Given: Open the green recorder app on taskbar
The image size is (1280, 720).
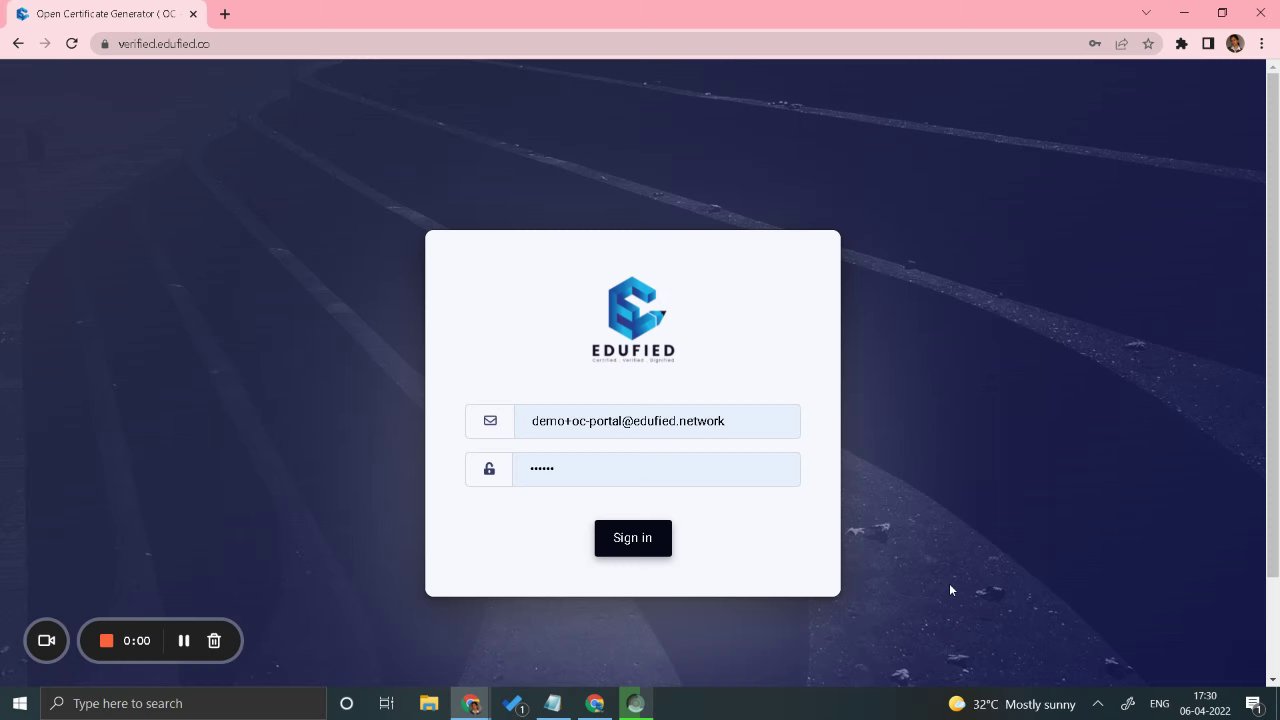Looking at the screenshot, I should point(636,704).
